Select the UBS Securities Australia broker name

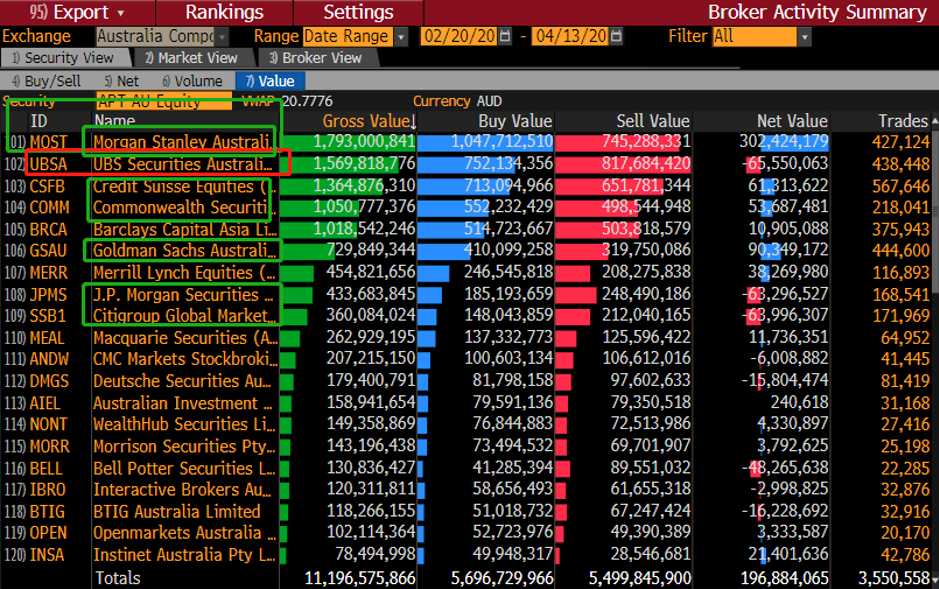pyautogui.click(x=183, y=164)
